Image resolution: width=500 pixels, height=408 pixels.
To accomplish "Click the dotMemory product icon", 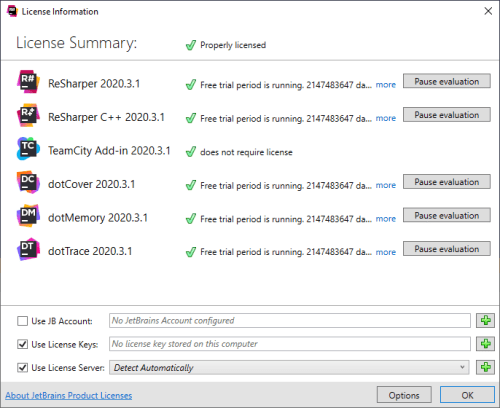I will point(28,216).
